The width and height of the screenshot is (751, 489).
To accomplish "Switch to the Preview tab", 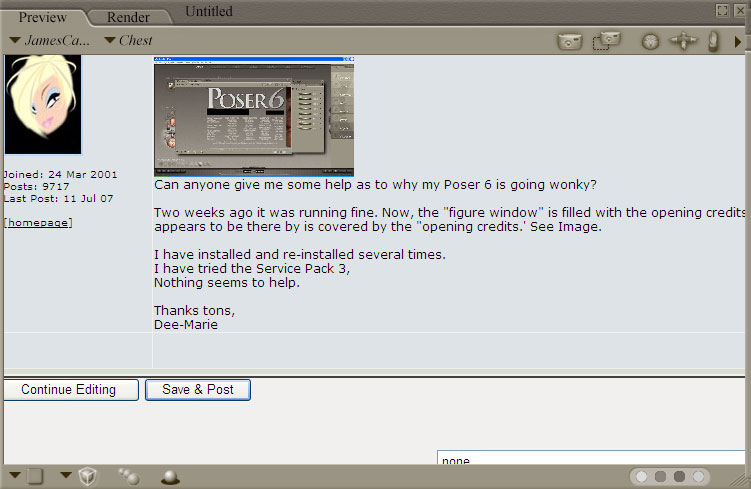I will coord(43,17).
